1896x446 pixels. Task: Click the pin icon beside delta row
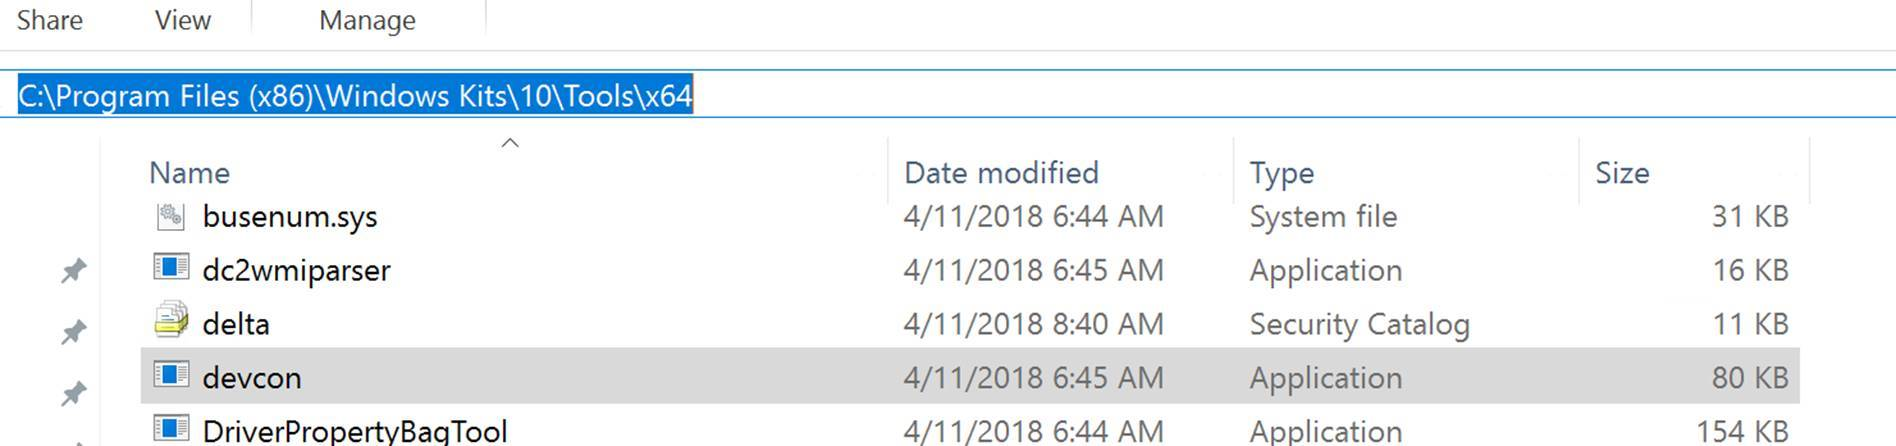coord(73,332)
